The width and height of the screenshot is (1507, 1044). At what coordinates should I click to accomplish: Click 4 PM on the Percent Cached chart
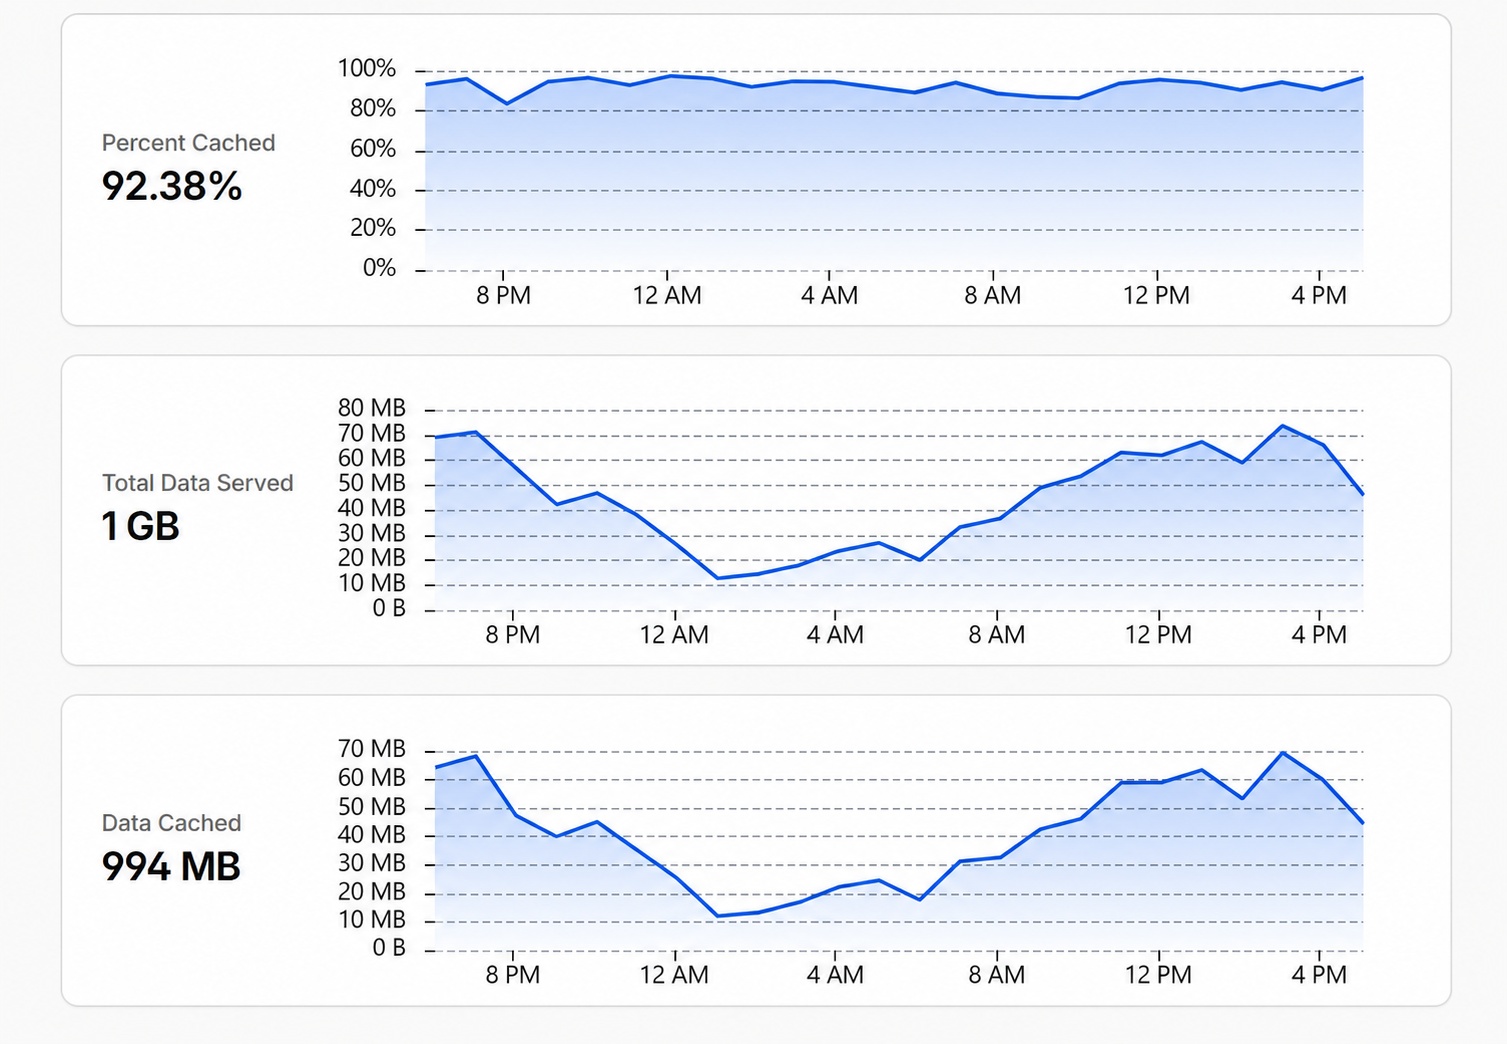tap(1319, 295)
